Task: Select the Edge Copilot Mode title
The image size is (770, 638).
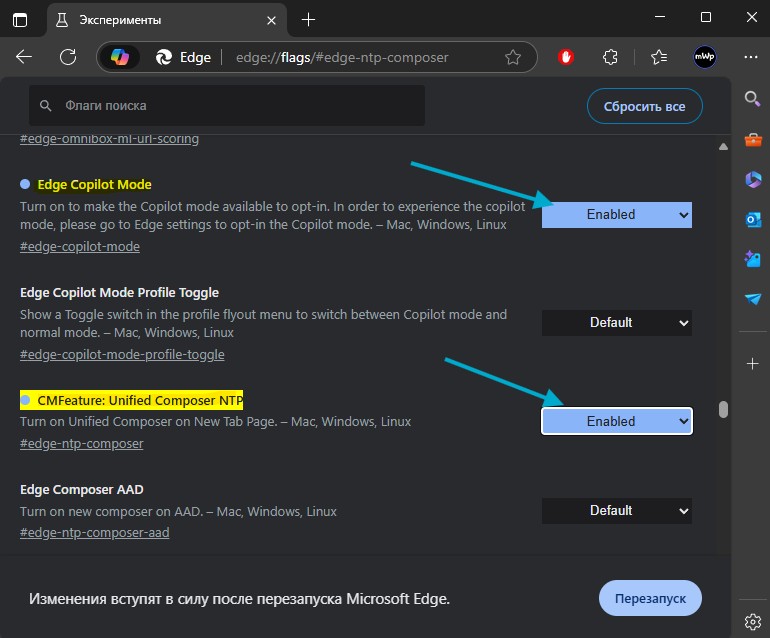Action: 94,185
